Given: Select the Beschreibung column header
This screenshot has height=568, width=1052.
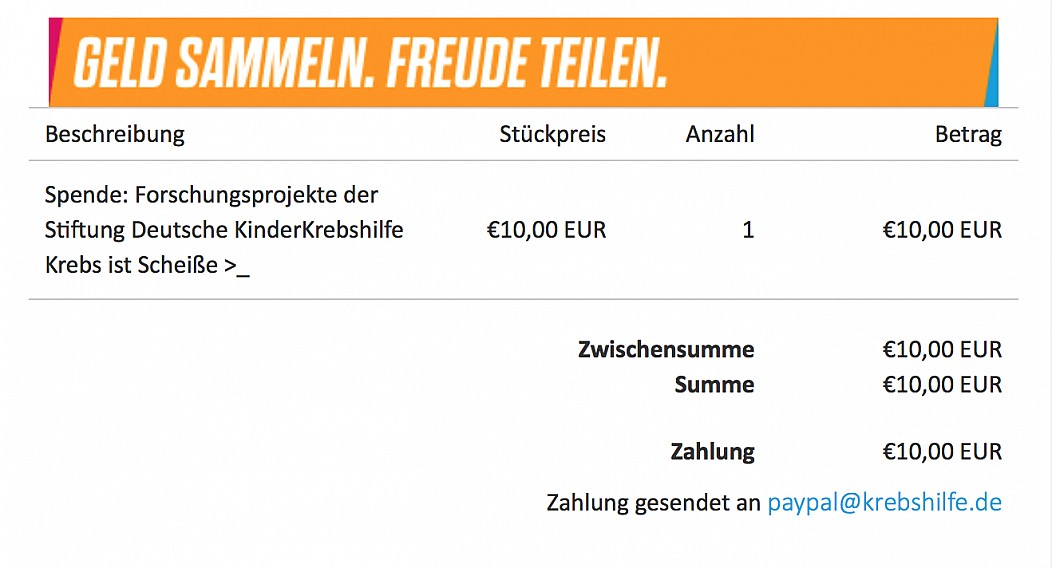Looking at the screenshot, I should 115,134.
